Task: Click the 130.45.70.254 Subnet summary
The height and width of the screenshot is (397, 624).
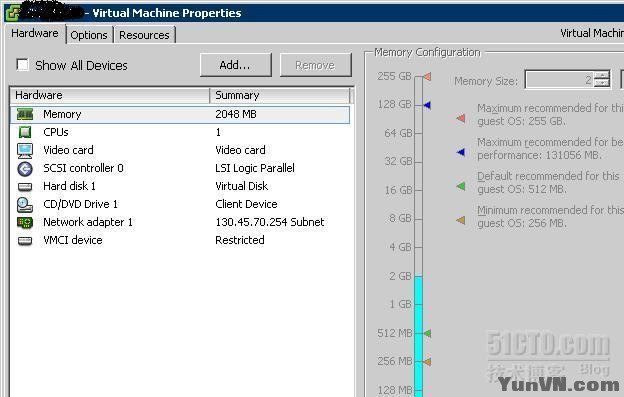Action: 269,222
